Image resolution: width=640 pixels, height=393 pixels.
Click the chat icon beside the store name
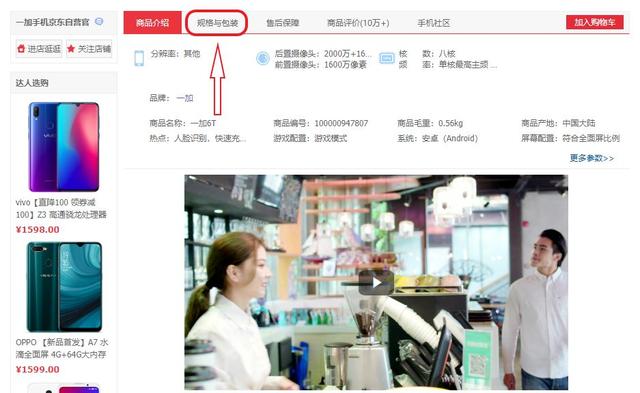point(99,22)
